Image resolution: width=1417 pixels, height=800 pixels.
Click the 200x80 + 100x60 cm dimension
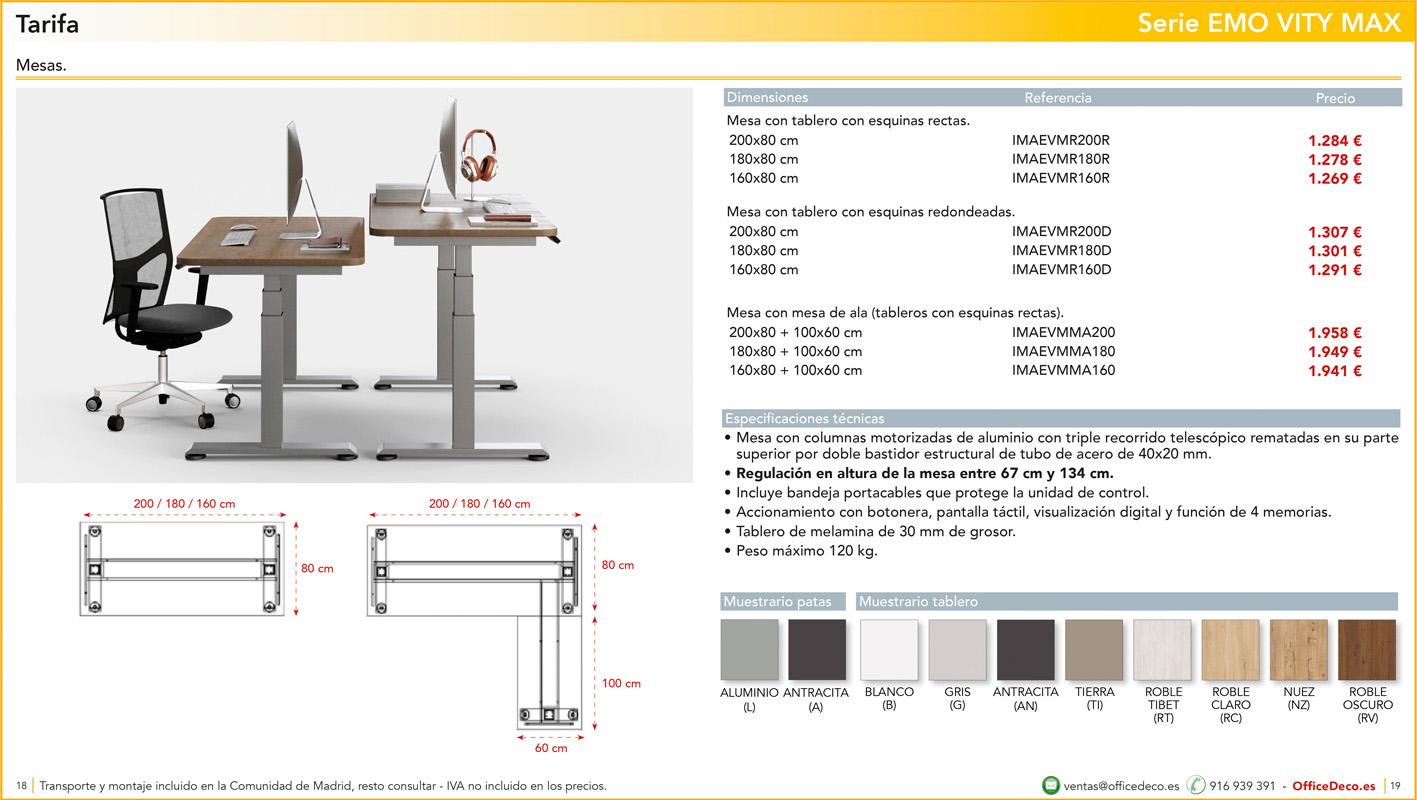point(795,333)
